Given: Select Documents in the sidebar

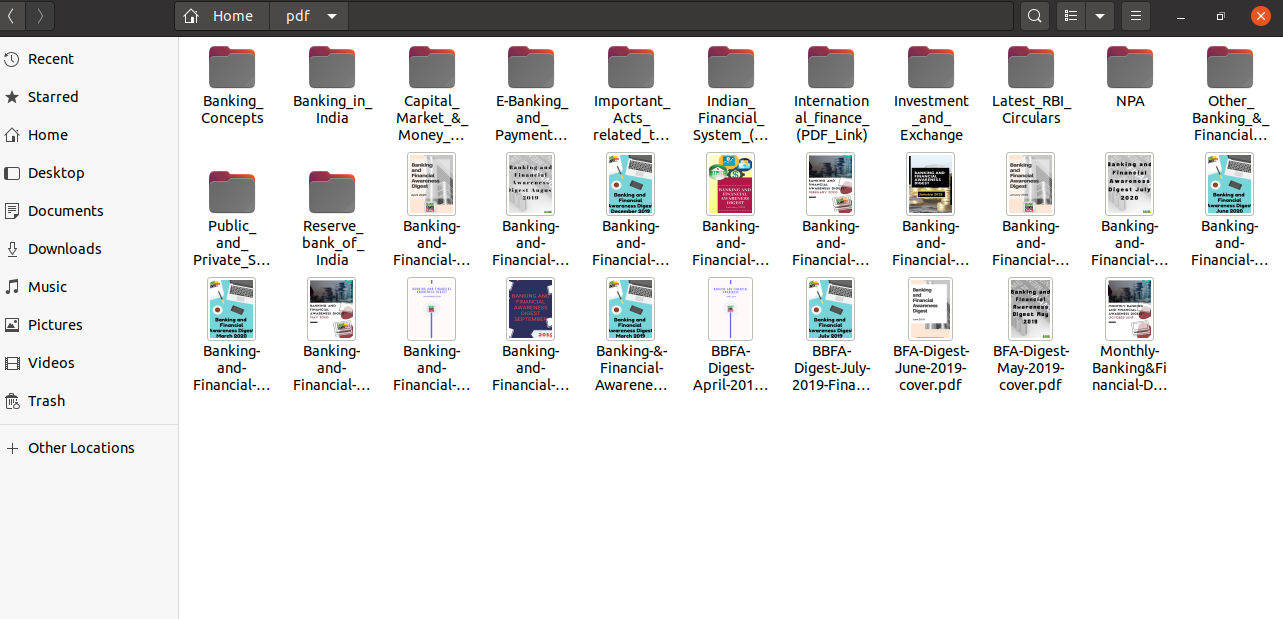Looking at the screenshot, I should click(x=64, y=210).
